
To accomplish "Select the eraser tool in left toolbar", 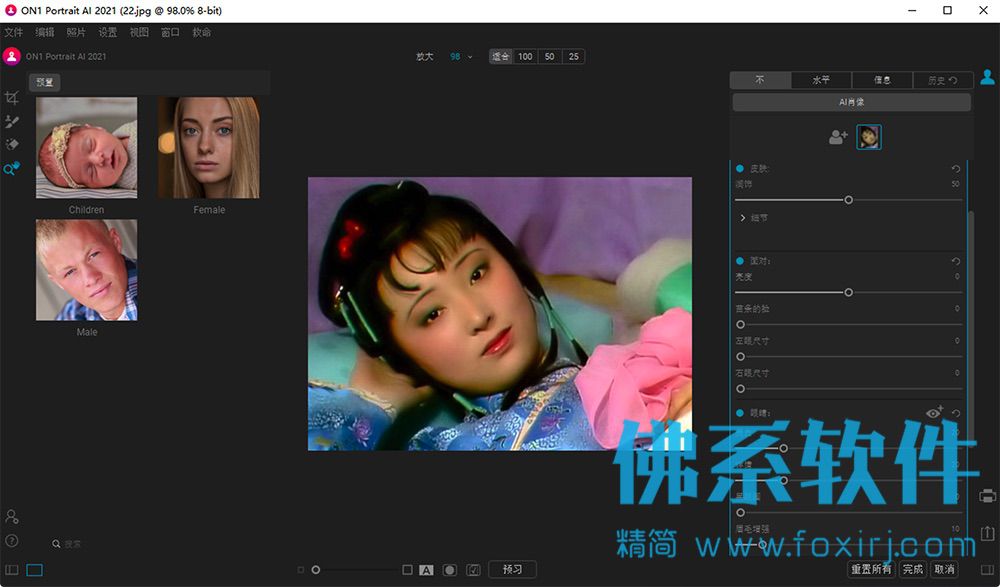I will pyautogui.click(x=11, y=145).
